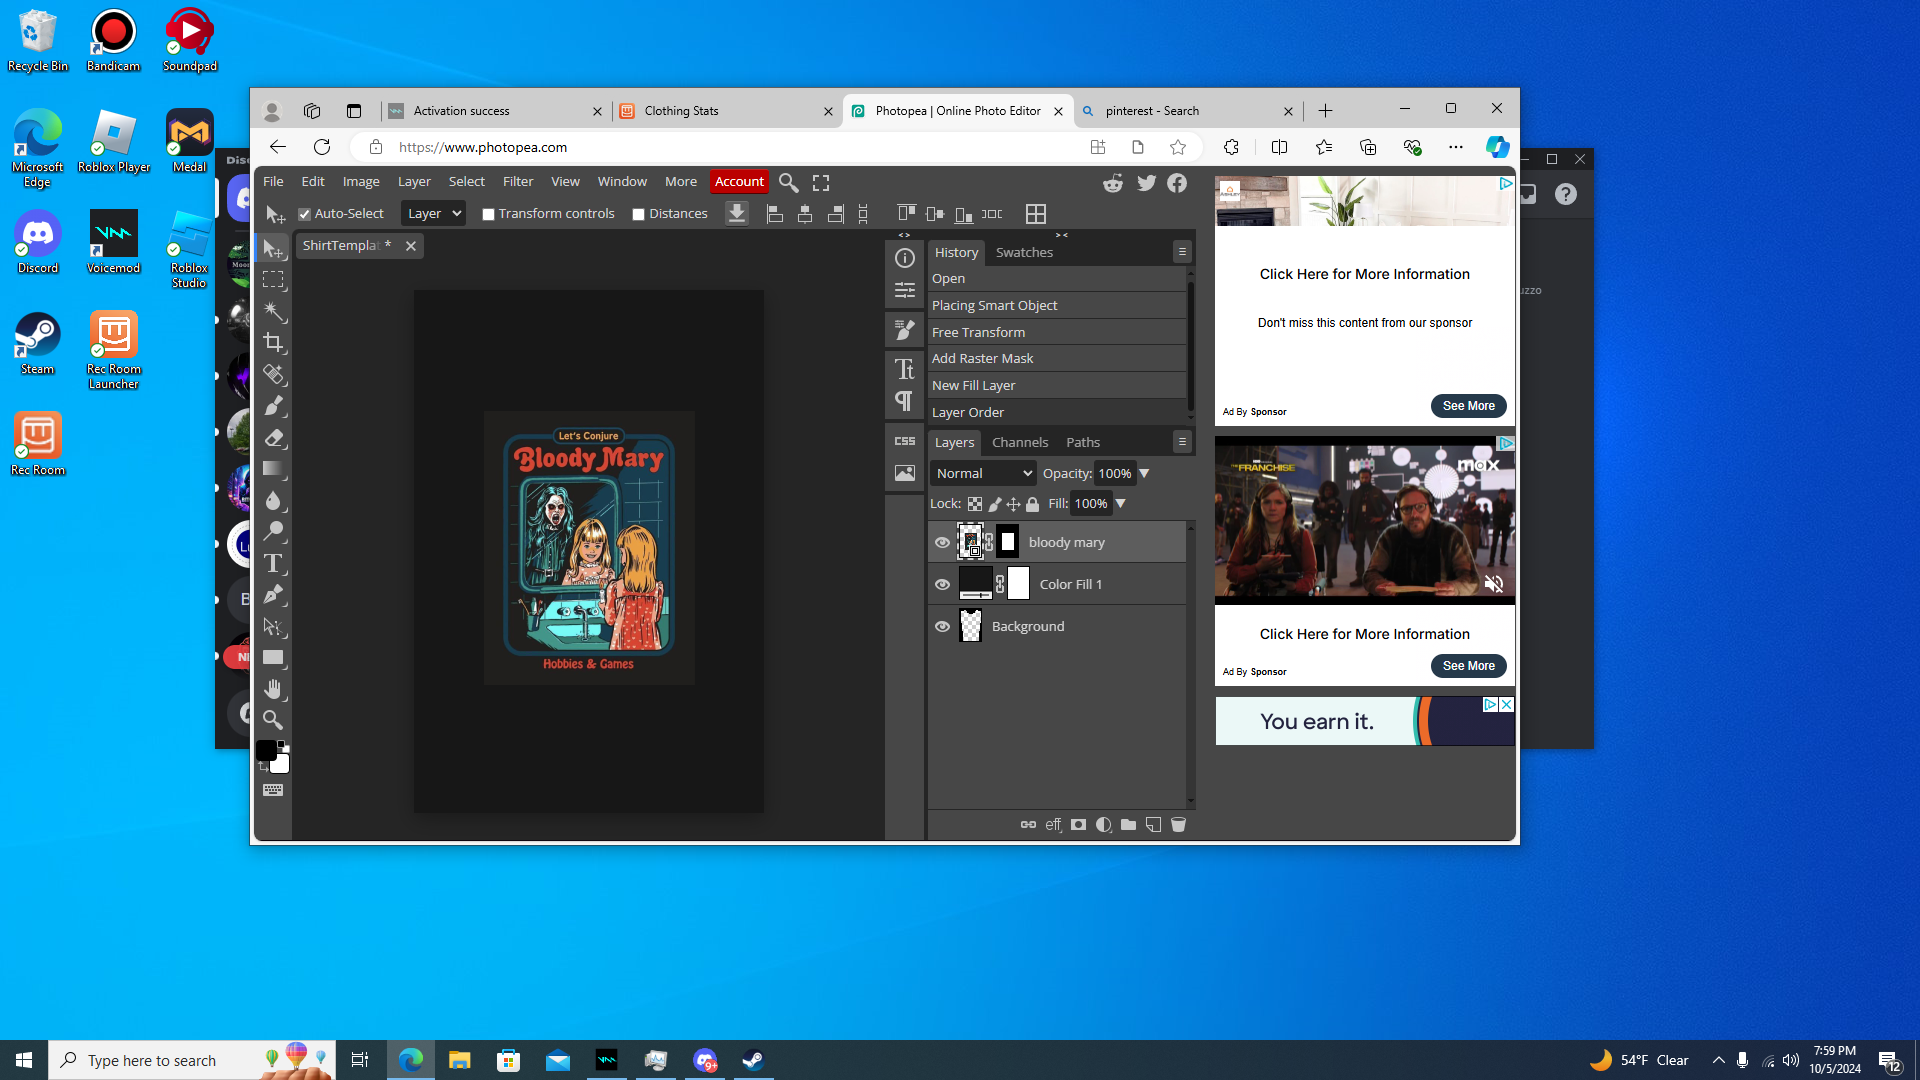This screenshot has height=1080, width=1920.
Task: Click the delete layer trash icon
Action: pos(1178,825)
